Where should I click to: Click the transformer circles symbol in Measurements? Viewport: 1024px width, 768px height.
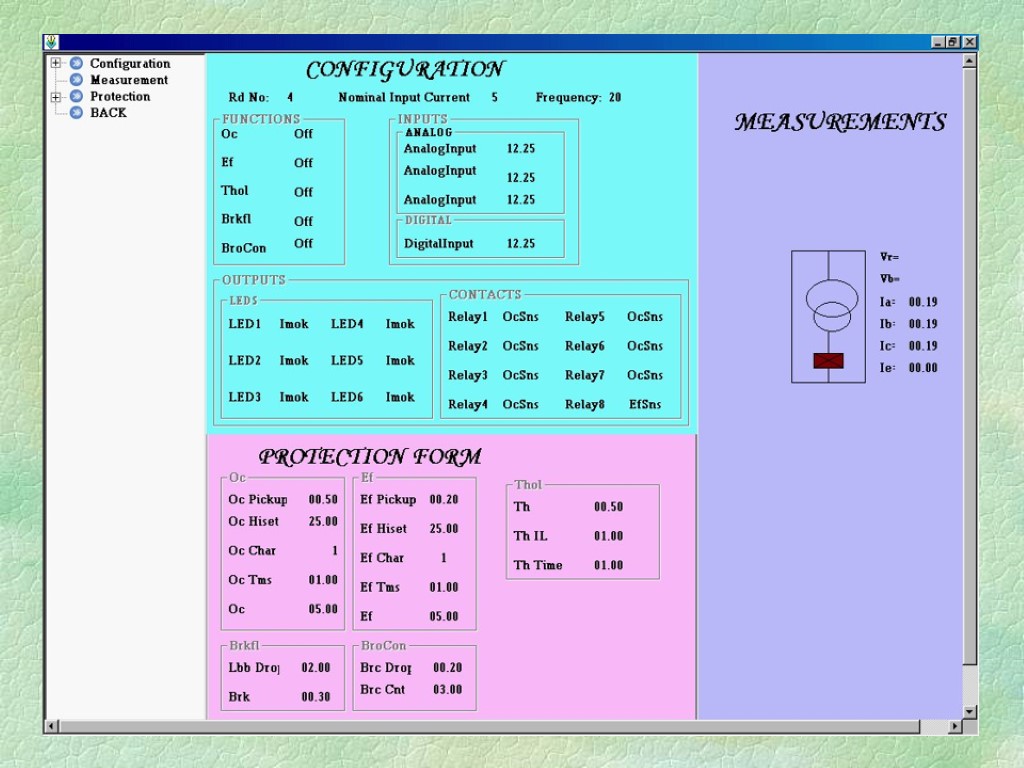(831, 306)
